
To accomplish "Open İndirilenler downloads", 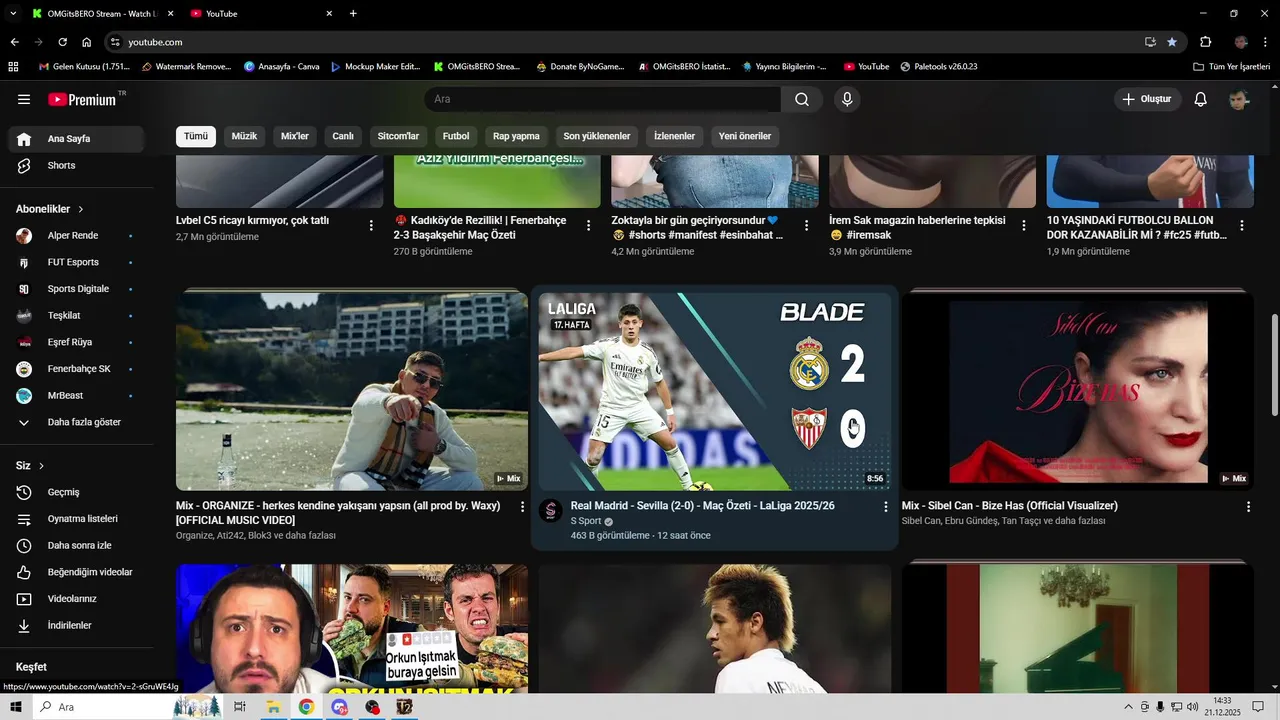I will click(x=76, y=625).
